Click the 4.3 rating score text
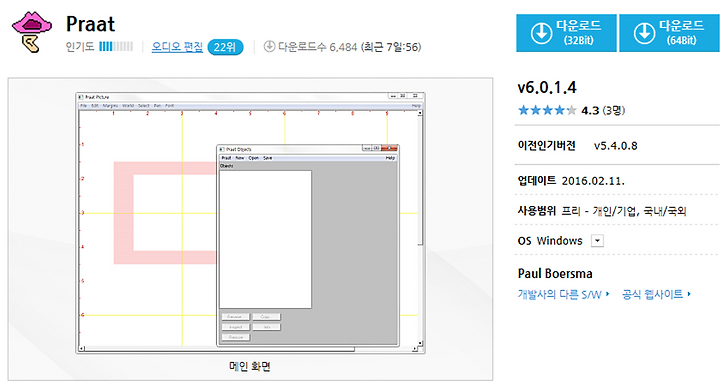 [590, 111]
